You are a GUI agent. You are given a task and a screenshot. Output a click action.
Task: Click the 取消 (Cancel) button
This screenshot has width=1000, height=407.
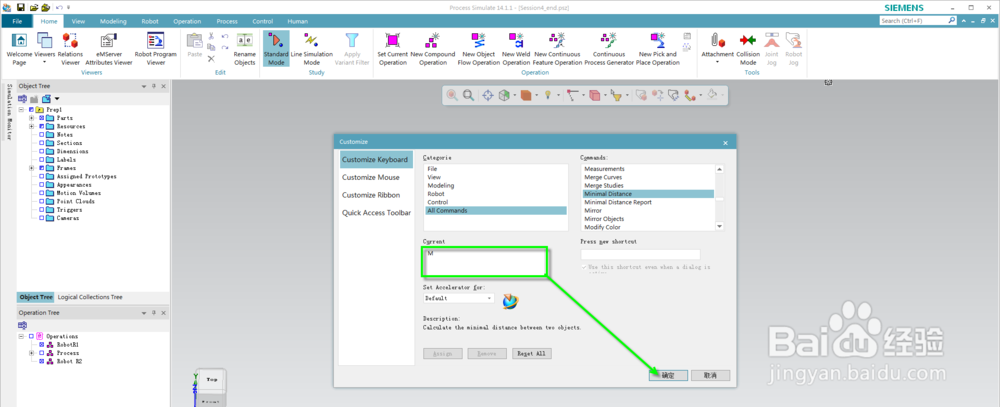point(710,376)
